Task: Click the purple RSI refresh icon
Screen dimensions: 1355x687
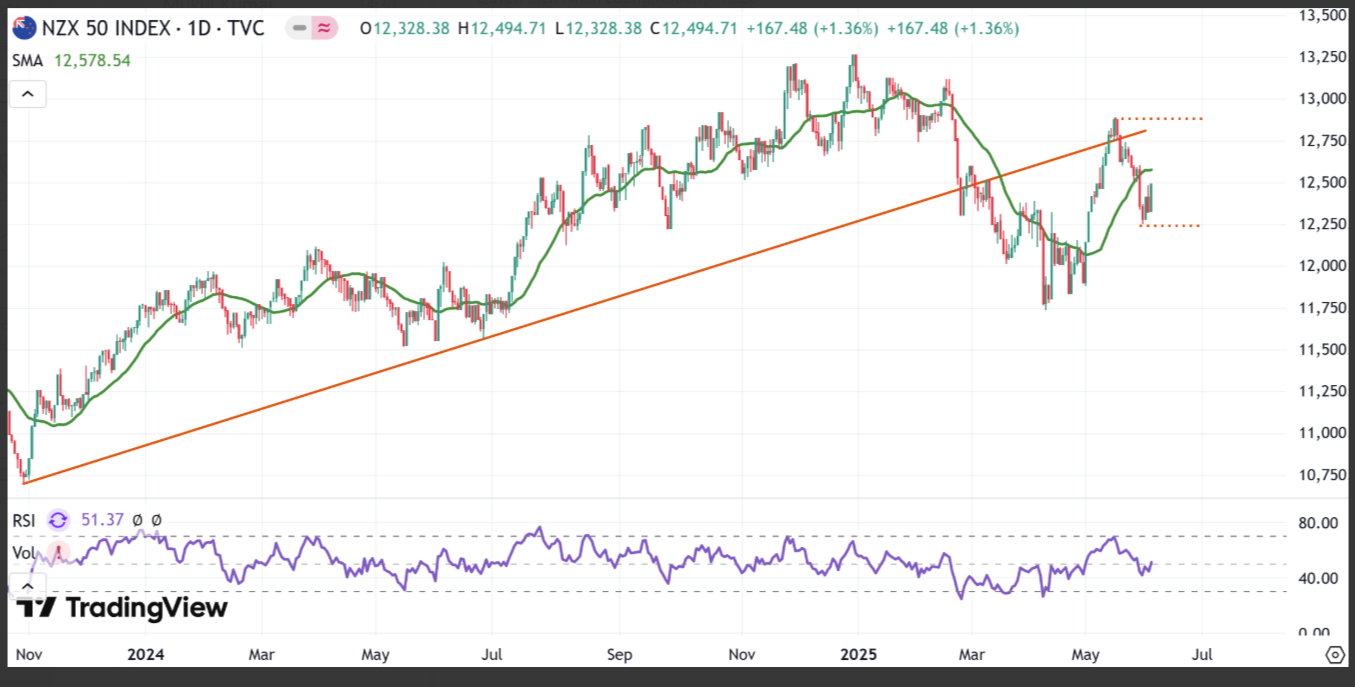Action: click(x=59, y=519)
